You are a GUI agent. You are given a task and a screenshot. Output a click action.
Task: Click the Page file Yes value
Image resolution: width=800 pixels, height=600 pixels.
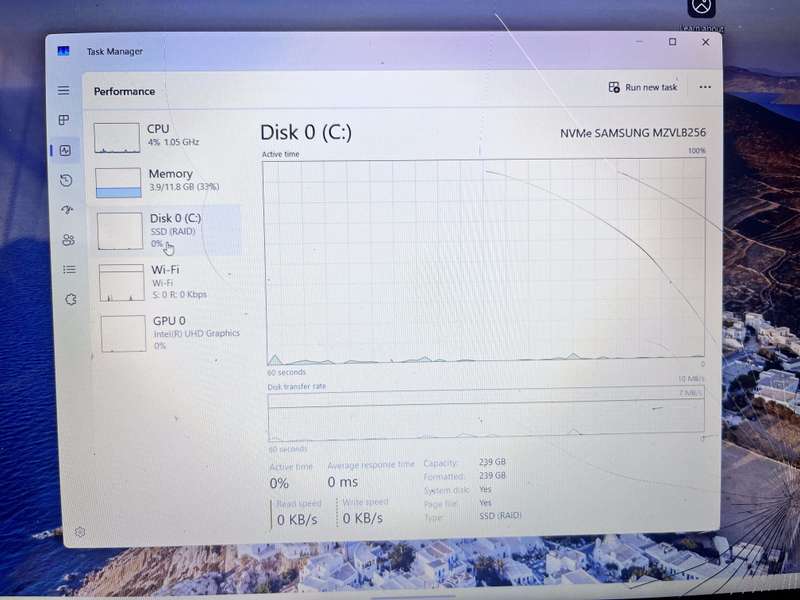tap(485, 503)
